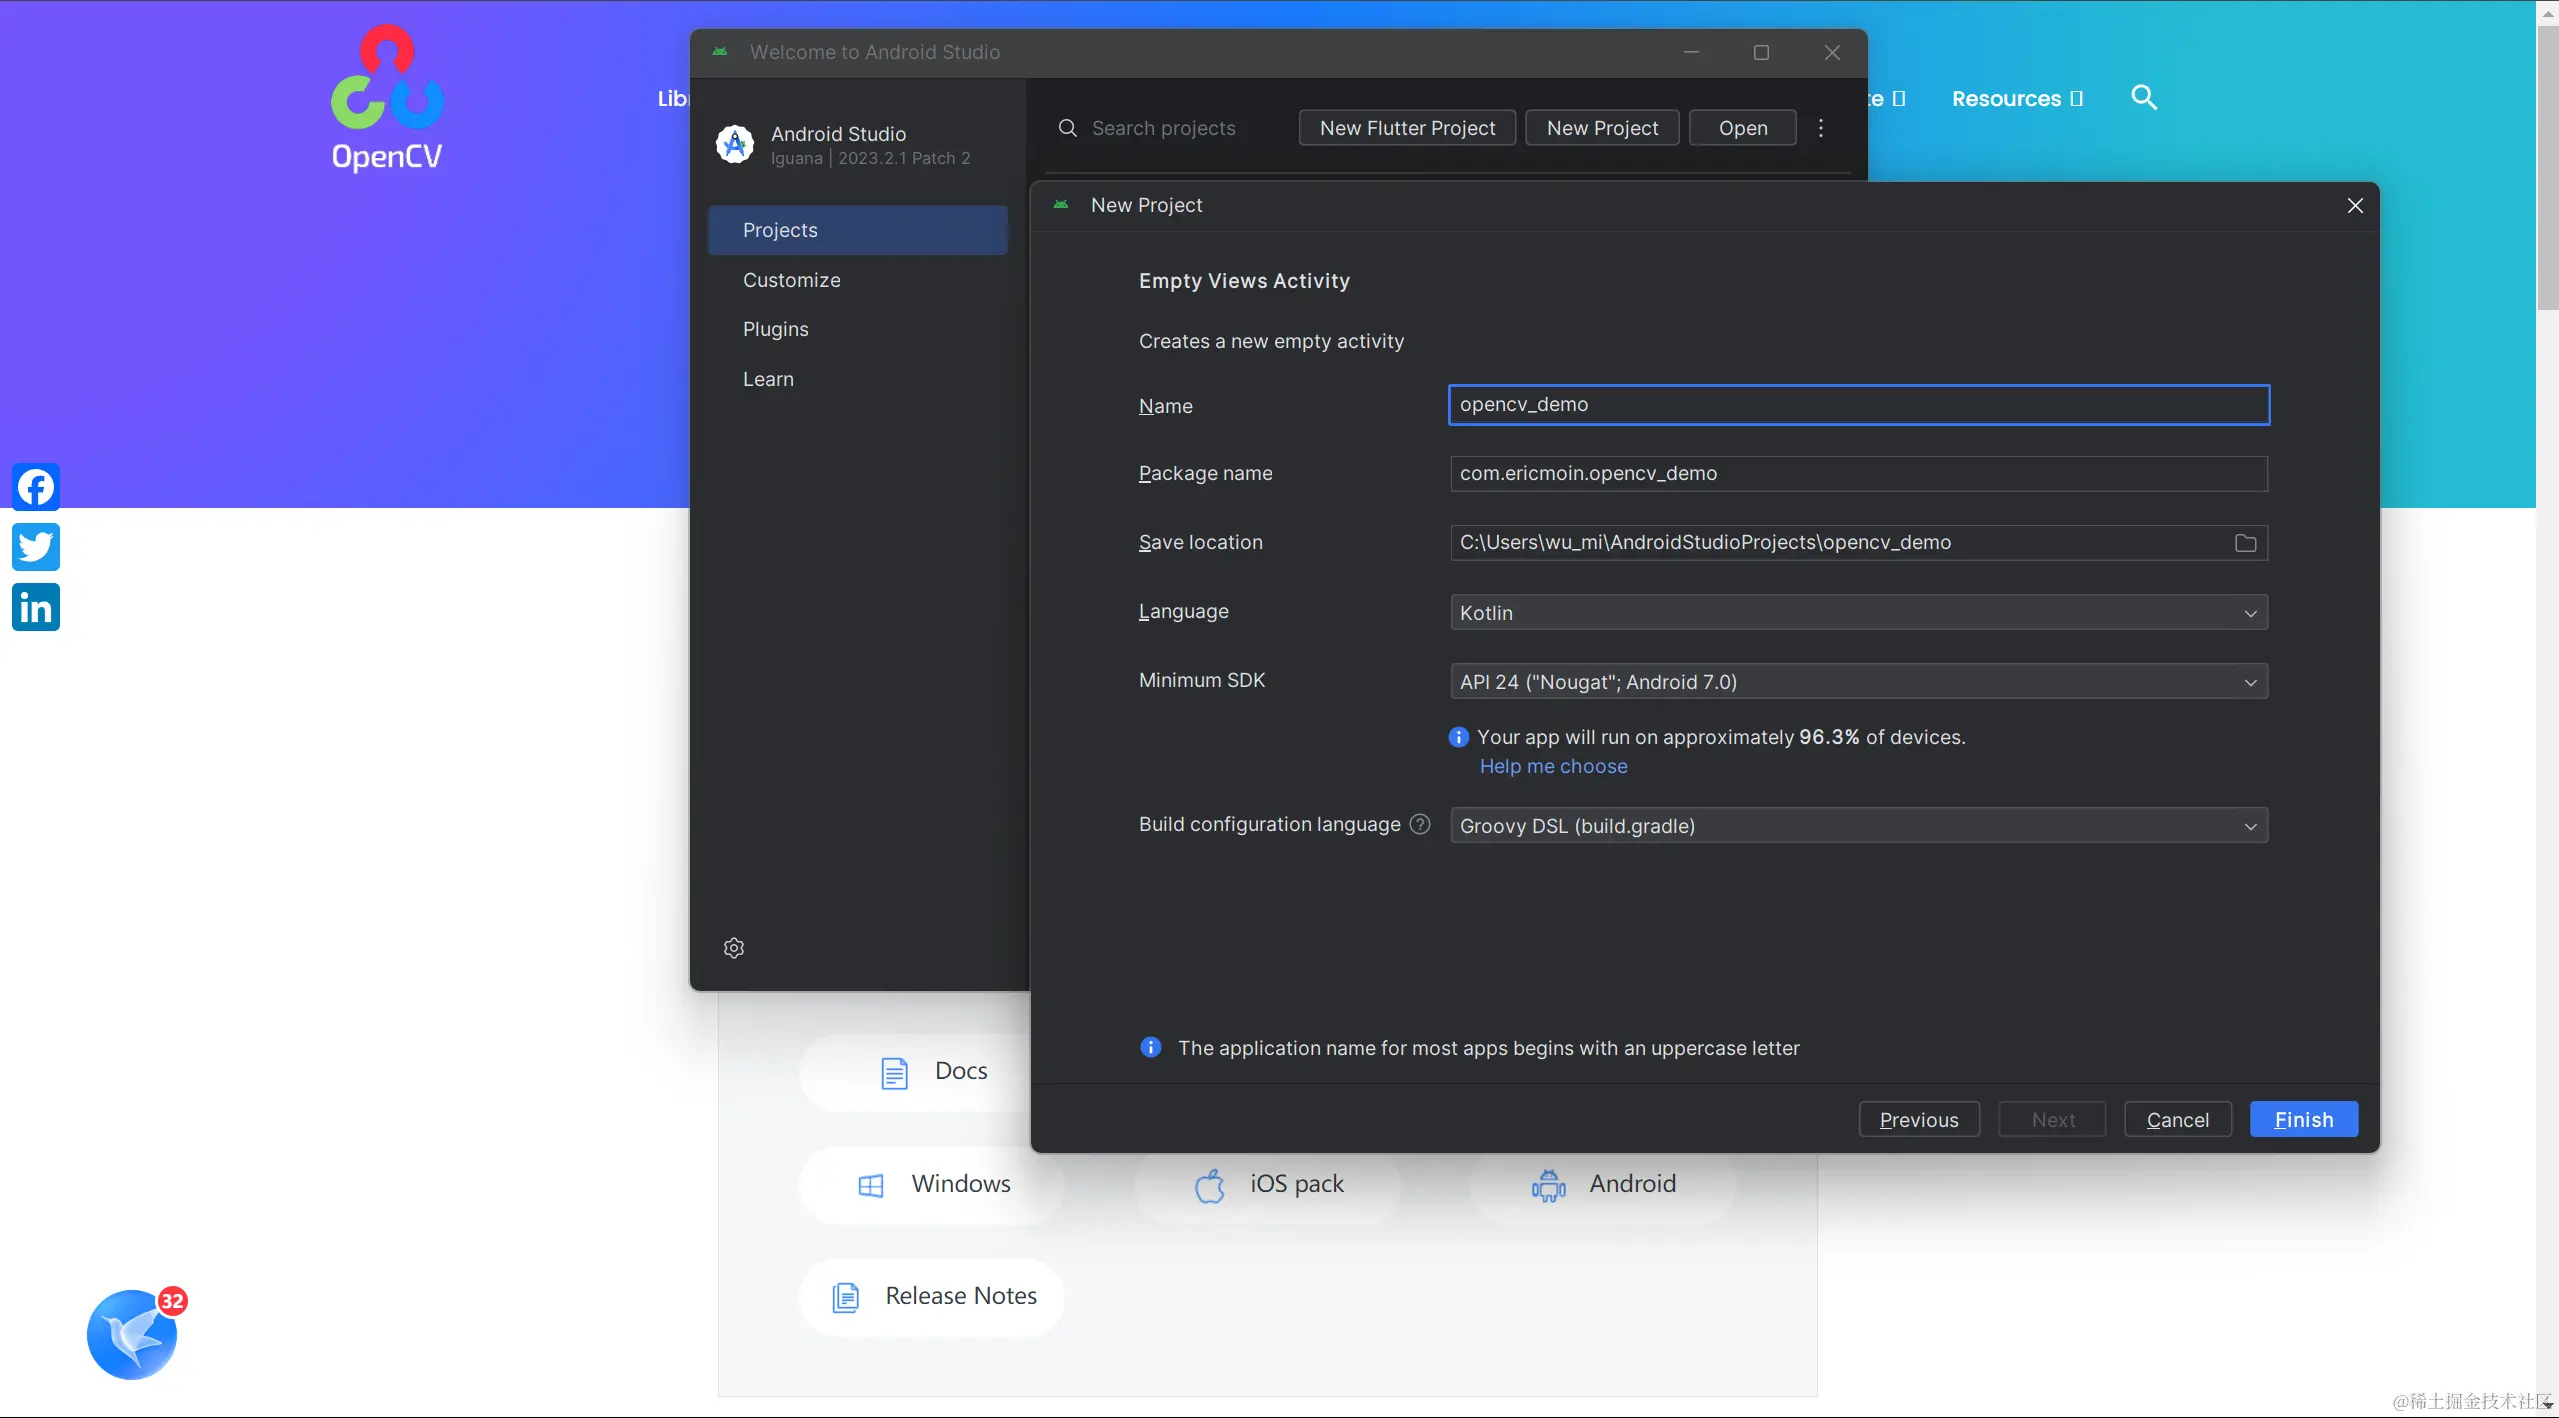Click the New Flutter Project button
The width and height of the screenshot is (2559, 1418).
coord(1407,128)
